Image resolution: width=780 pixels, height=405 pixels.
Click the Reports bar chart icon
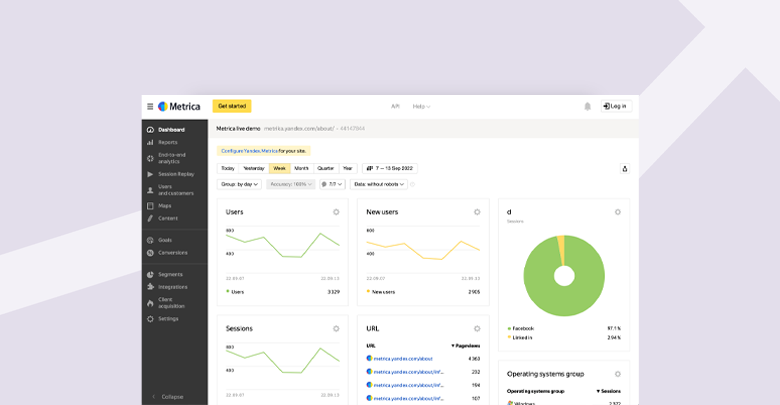150,142
